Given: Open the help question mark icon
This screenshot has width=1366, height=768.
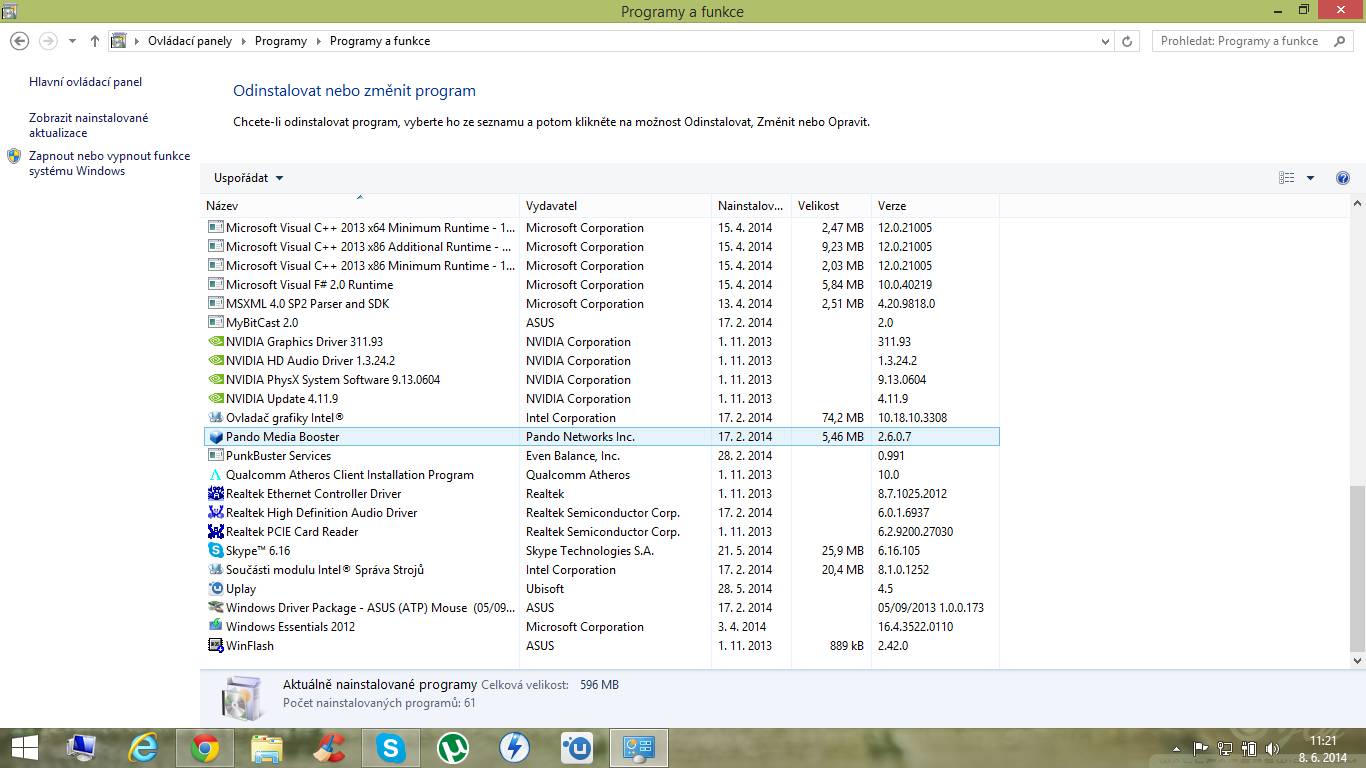Looking at the screenshot, I should click(1343, 178).
